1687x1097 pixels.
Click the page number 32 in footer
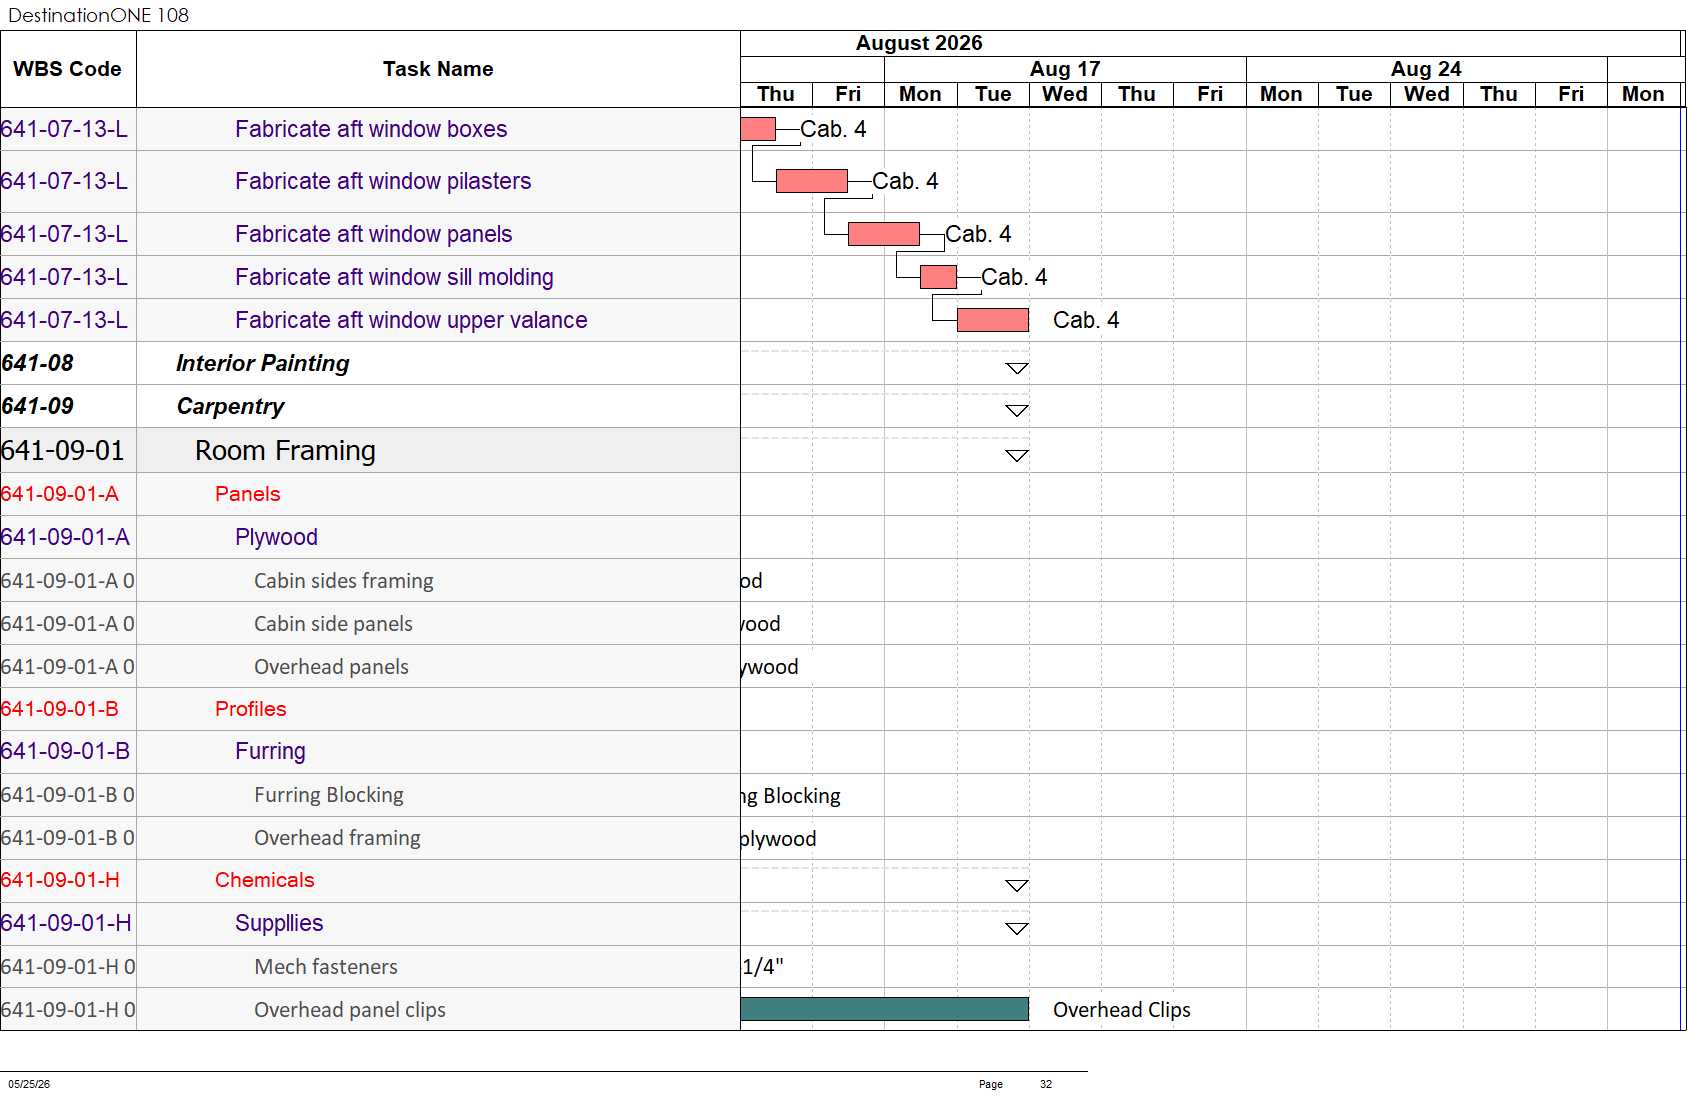pyautogui.click(x=1046, y=1084)
